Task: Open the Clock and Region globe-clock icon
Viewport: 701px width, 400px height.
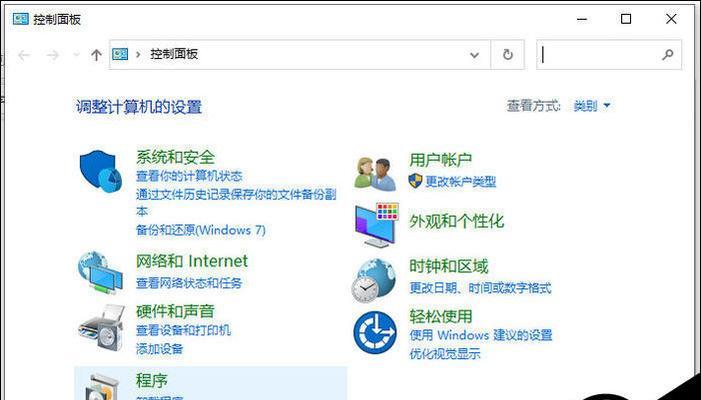Action: click(375, 281)
